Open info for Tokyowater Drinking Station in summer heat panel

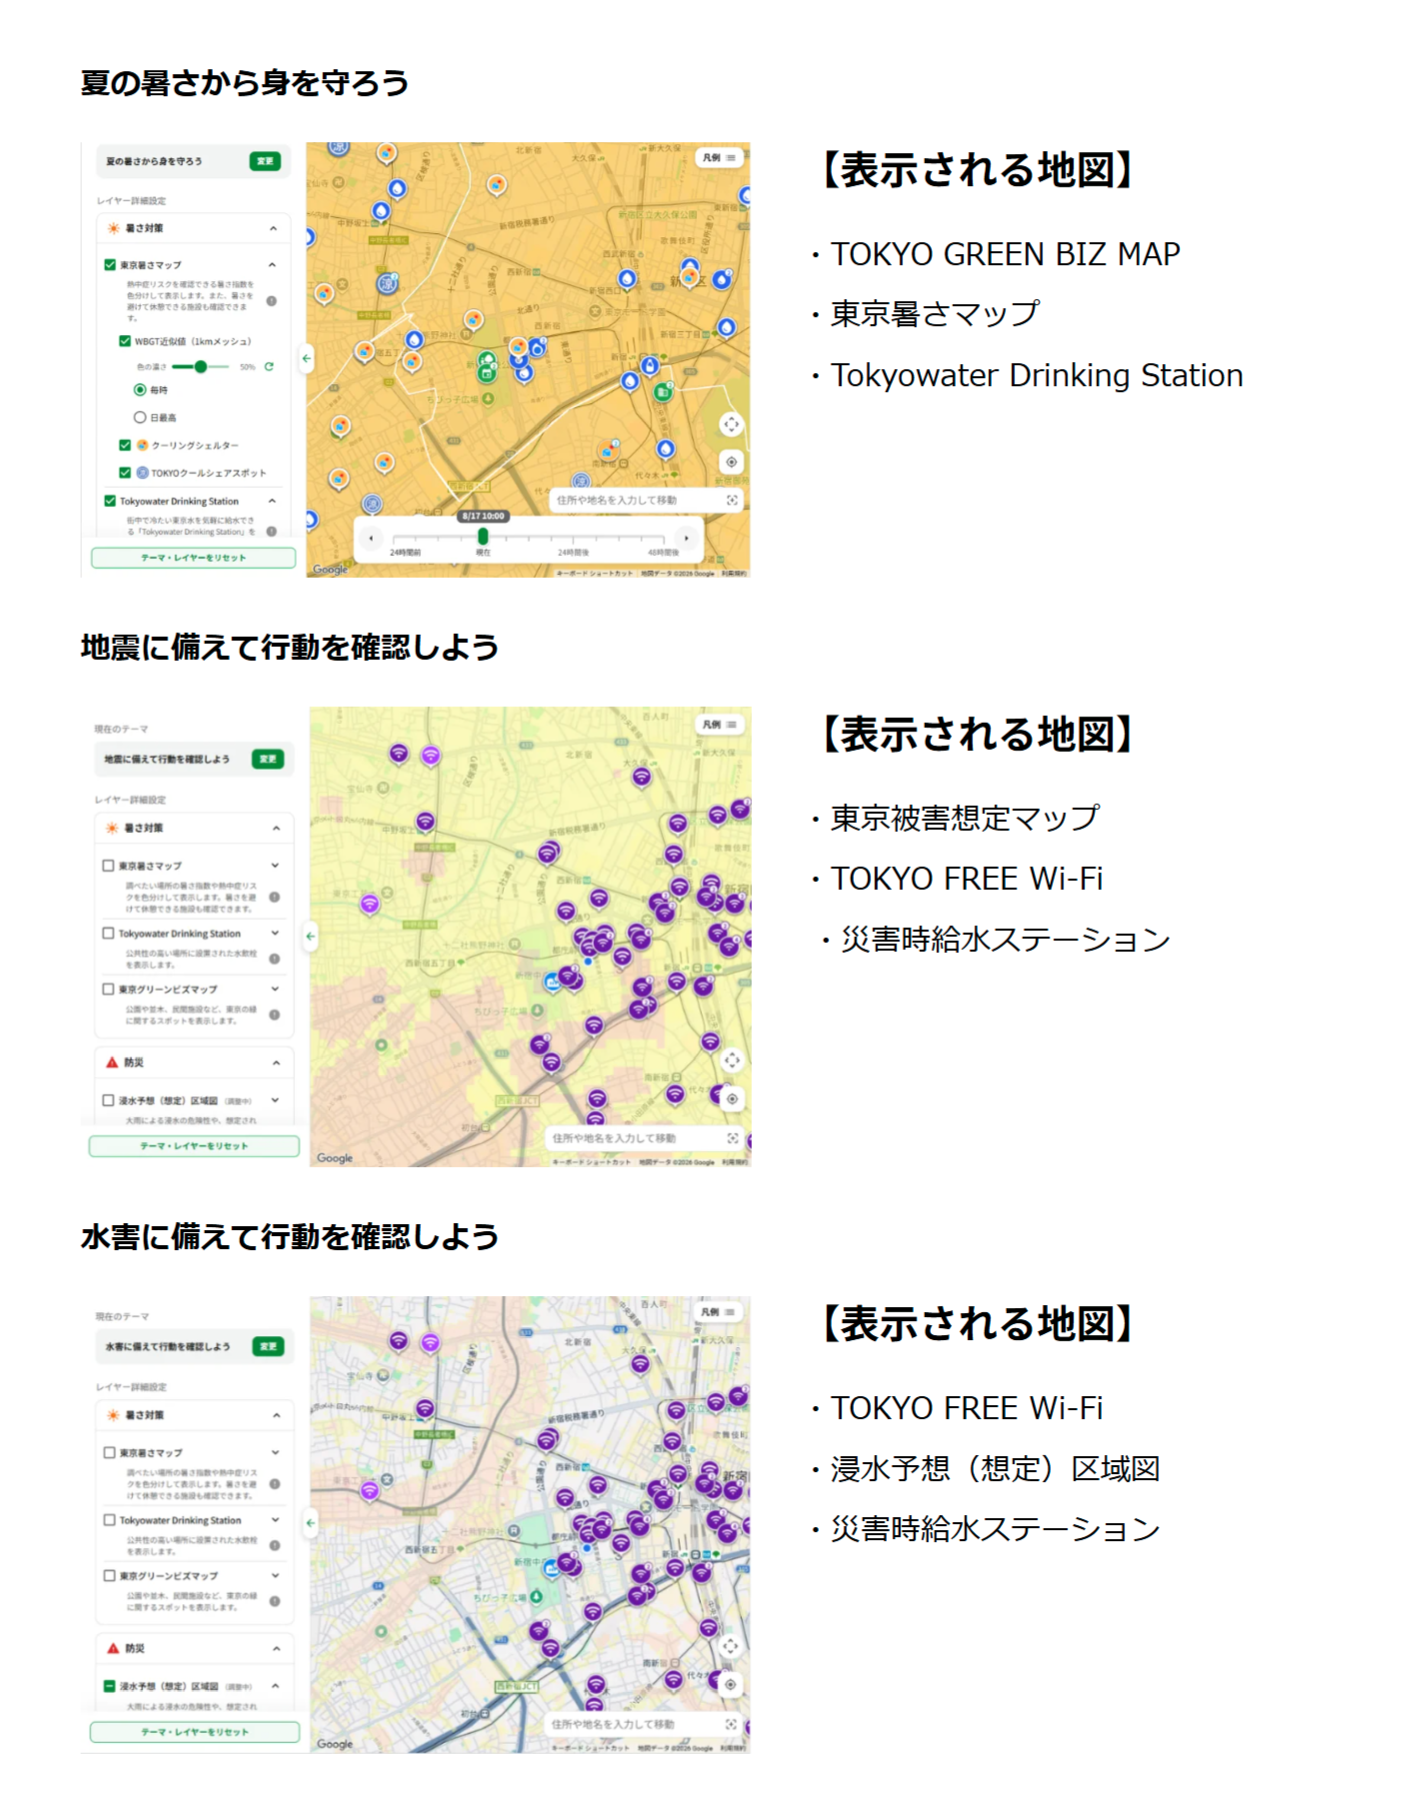pos(272,531)
